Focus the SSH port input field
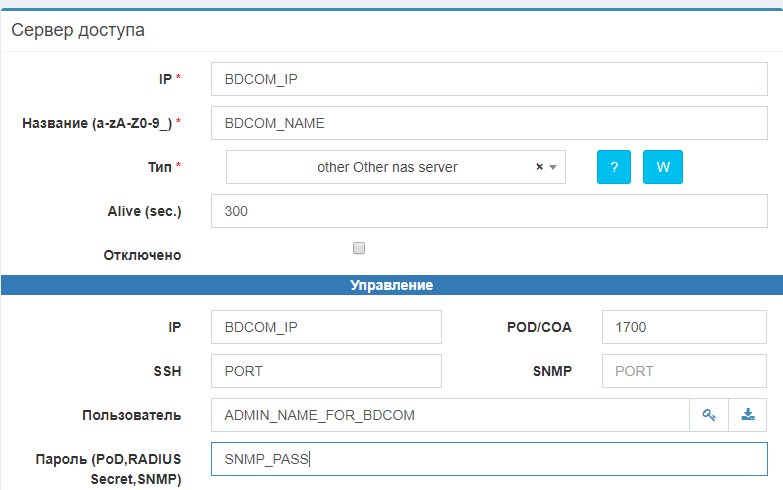The width and height of the screenshot is (783, 490). pyautogui.click(x=326, y=371)
